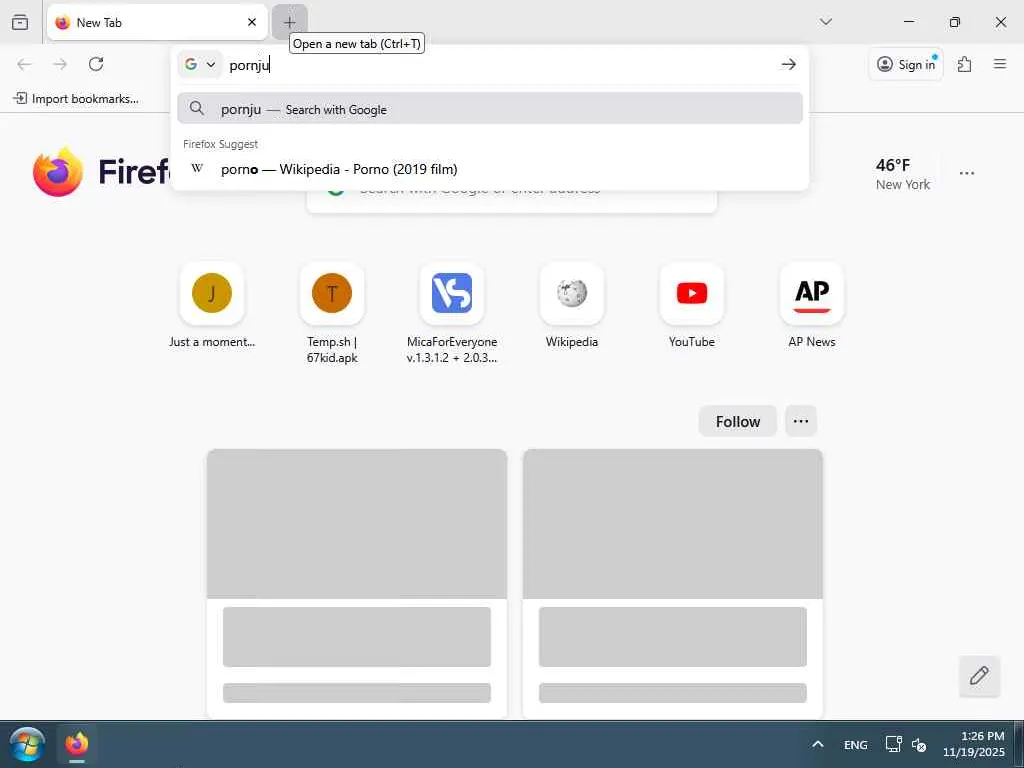Show hidden tray icons chevron
The height and width of the screenshot is (768, 1024).
point(817,744)
